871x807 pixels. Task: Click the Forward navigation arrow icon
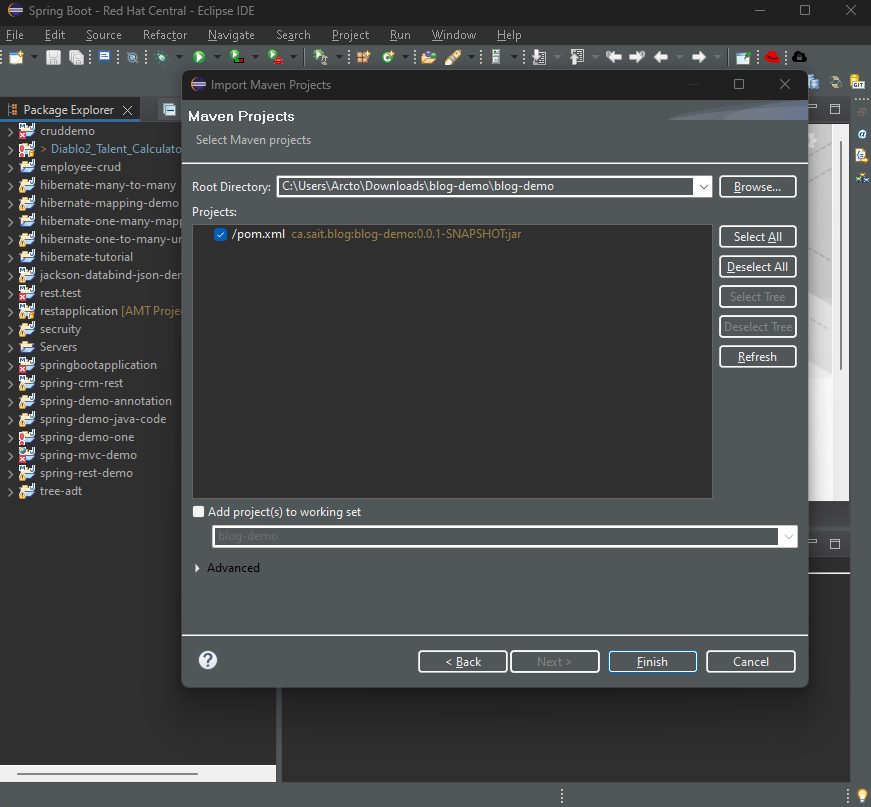coord(699,57)
